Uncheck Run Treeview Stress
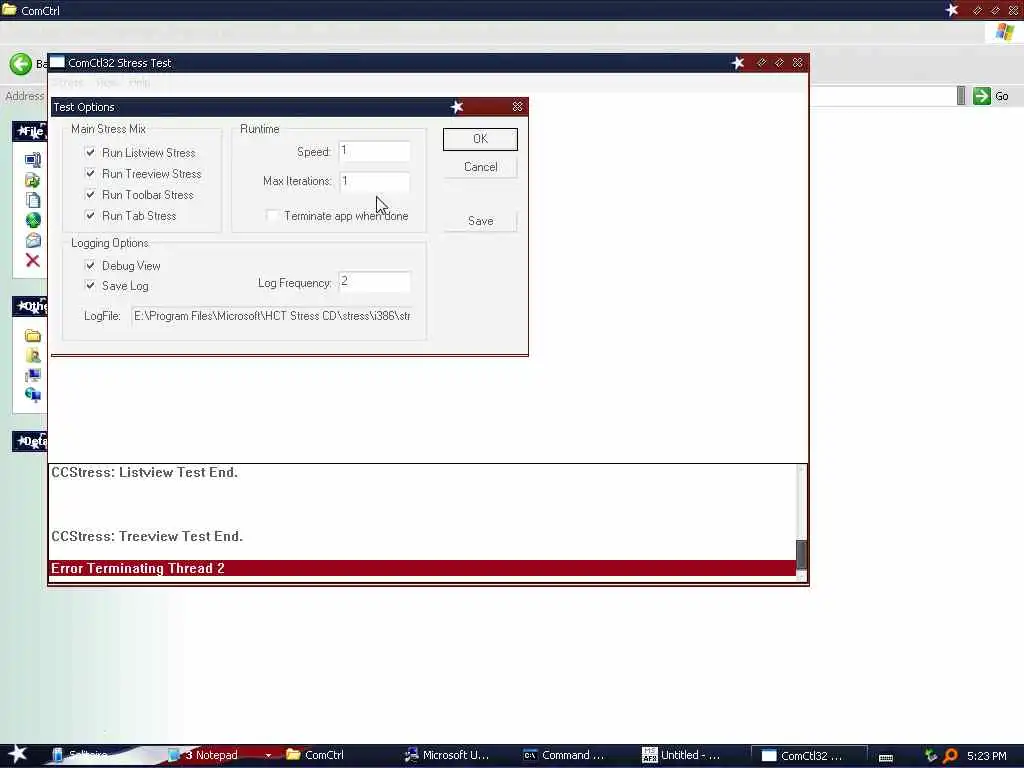Screen dimensions: 1024x768 coord(90,174)
